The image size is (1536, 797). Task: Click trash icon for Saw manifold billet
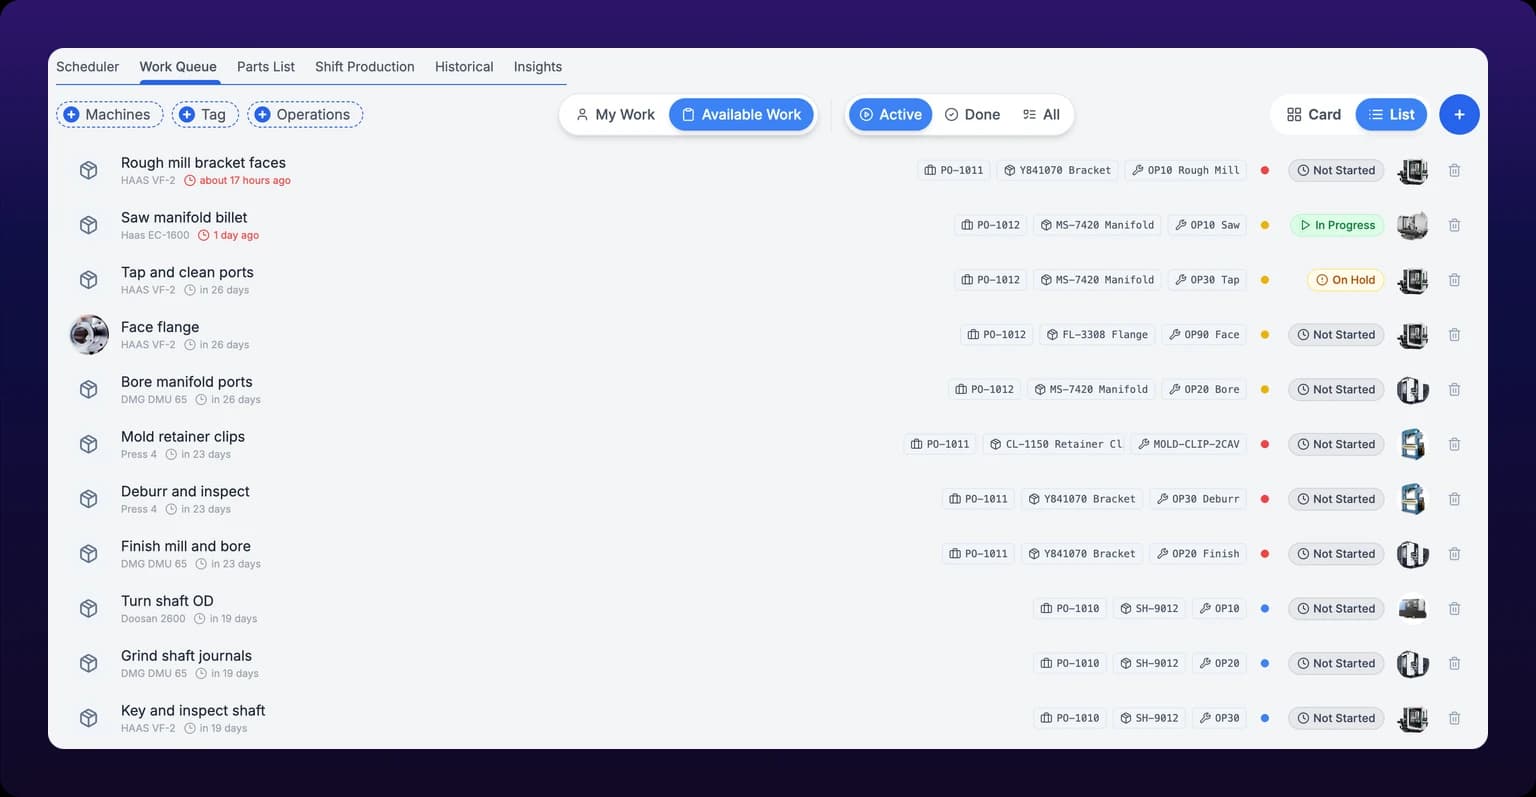tap(1454, 226)
